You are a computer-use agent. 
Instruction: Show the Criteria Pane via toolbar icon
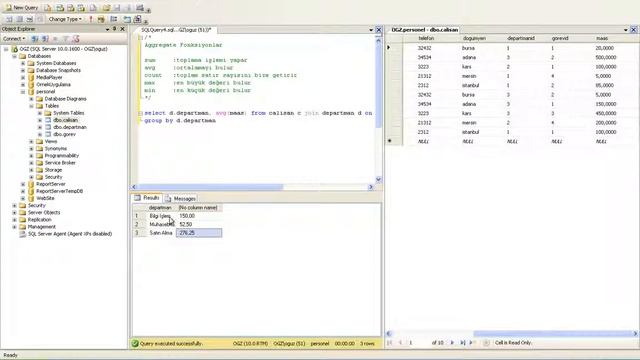pos(19,19)
